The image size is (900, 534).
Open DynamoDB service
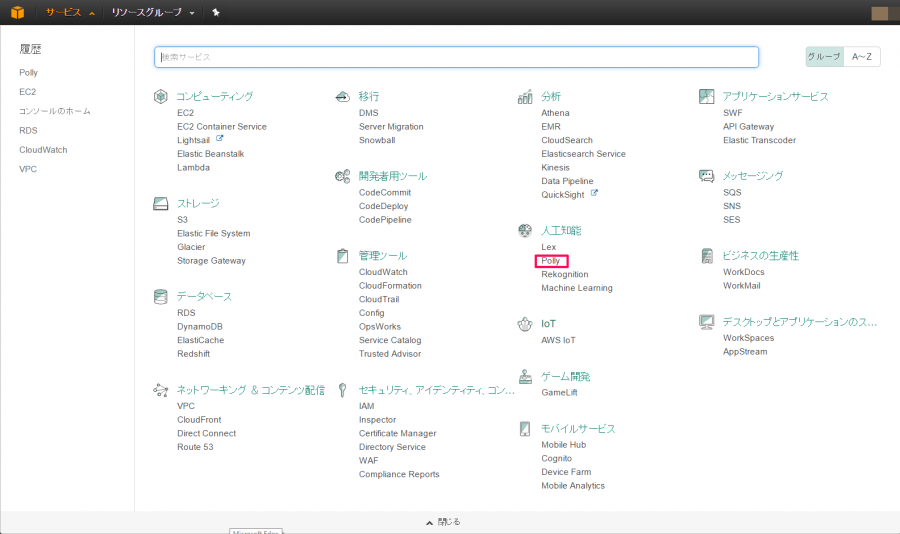click(x=200, y=327)
